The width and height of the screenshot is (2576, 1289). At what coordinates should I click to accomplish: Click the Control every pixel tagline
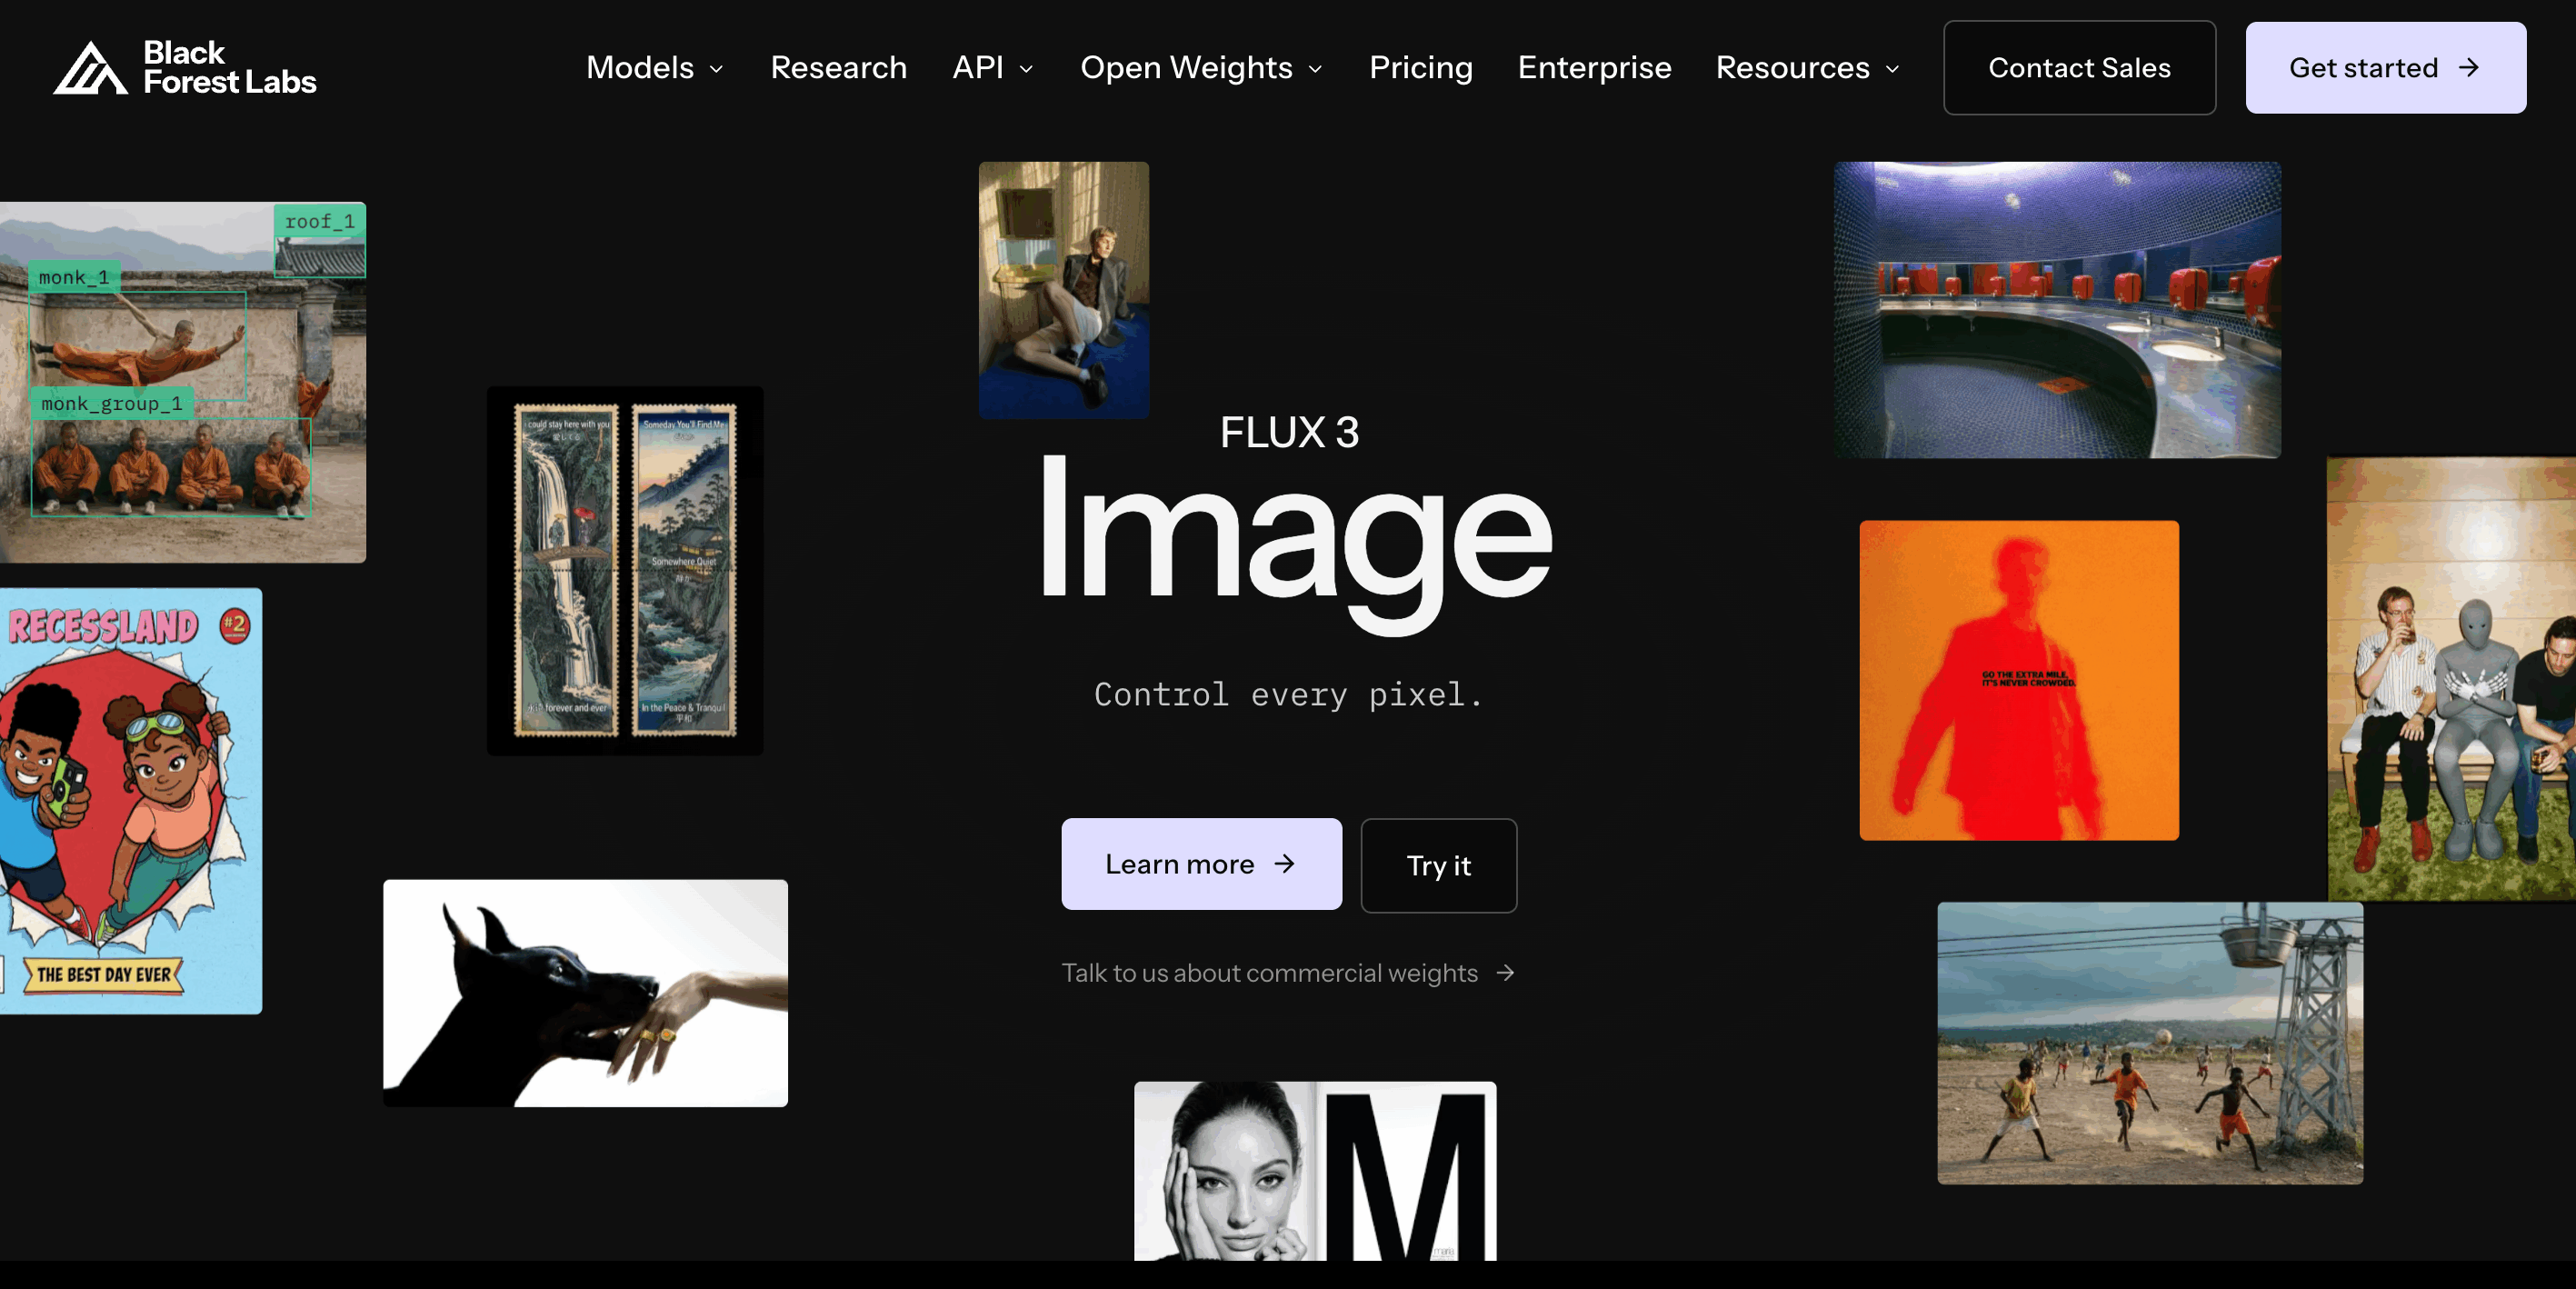1288,694
